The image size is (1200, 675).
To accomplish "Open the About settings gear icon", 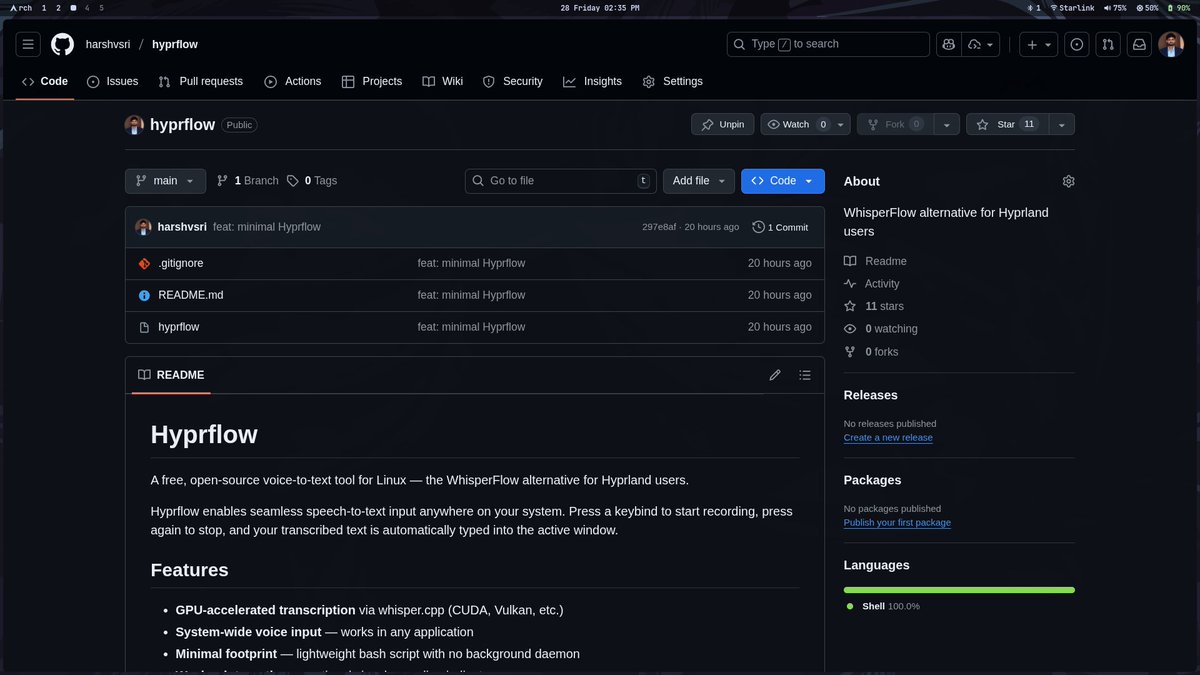I will pos(1068,181).
